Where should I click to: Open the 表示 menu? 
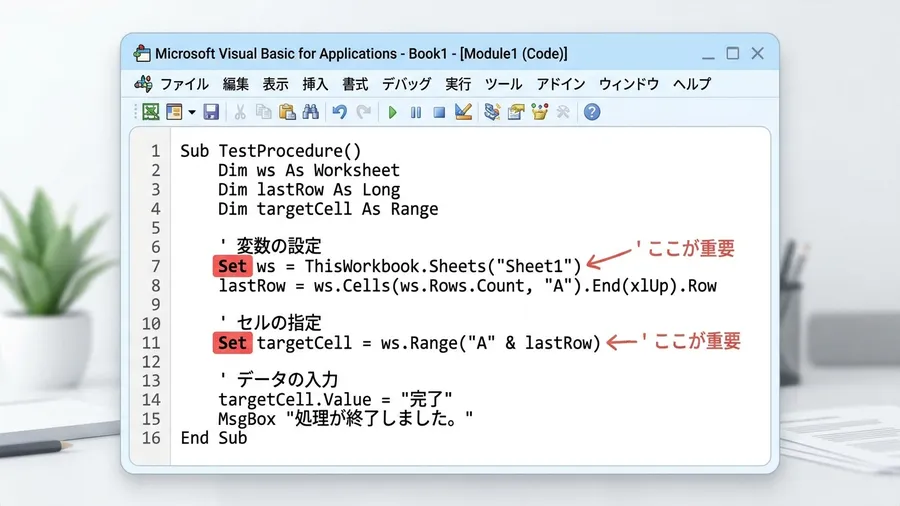click(x=276, y=84)
